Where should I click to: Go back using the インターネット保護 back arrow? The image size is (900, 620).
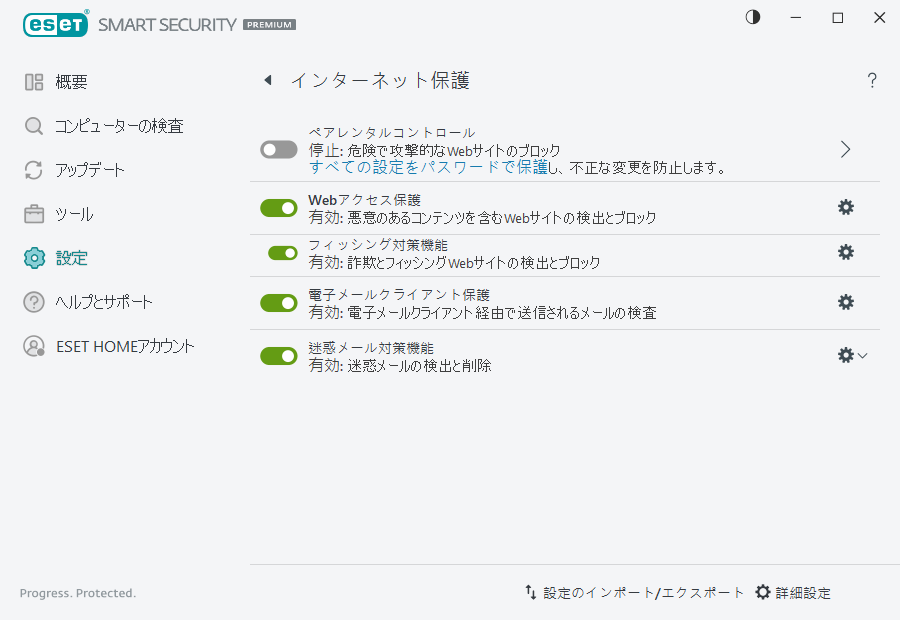click(x=267, y=79)
